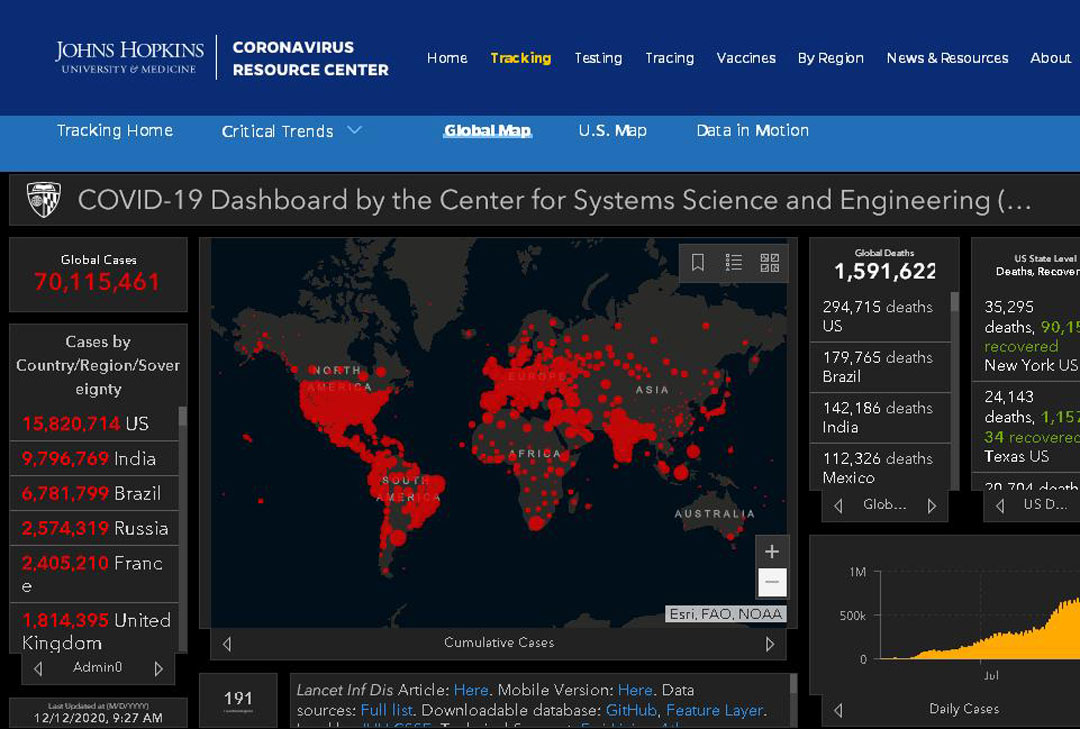Select the '15,820,714 US' cases row
Image resolution: width=1080 pixels, height=729 pixels.
point(94,423)
